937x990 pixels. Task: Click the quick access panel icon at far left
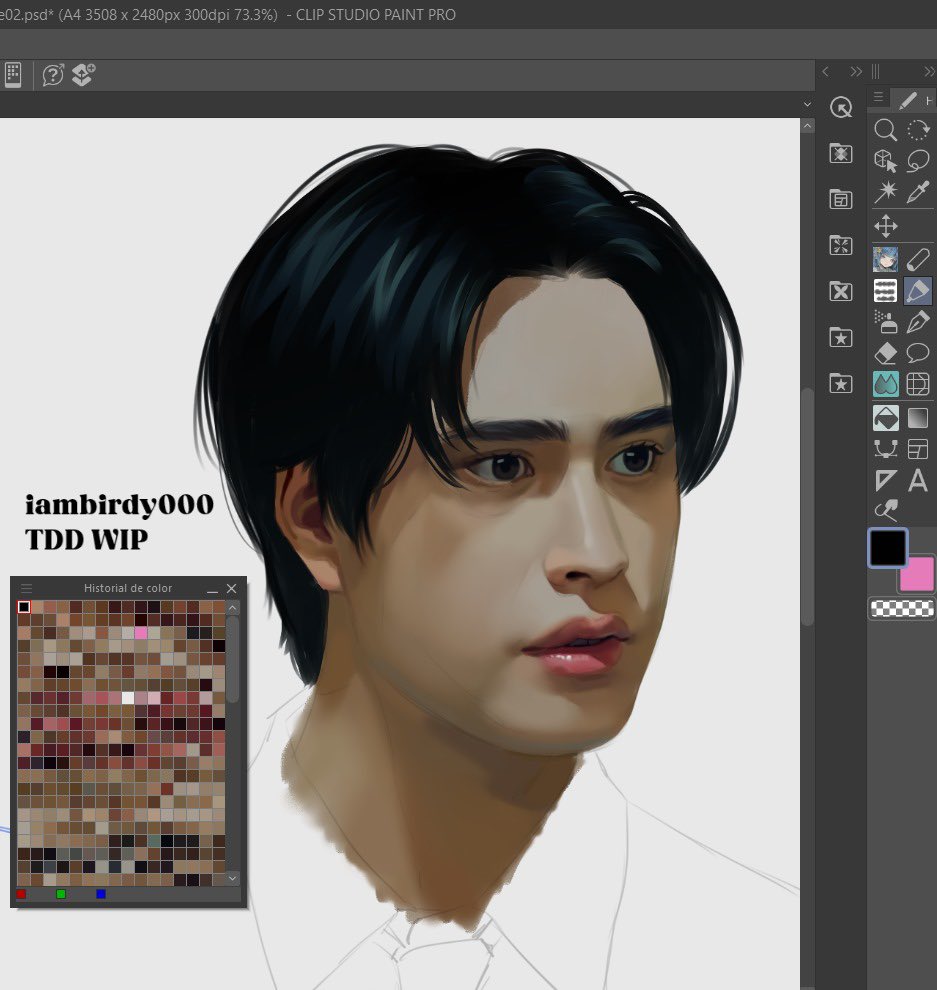tap(13, 75)
